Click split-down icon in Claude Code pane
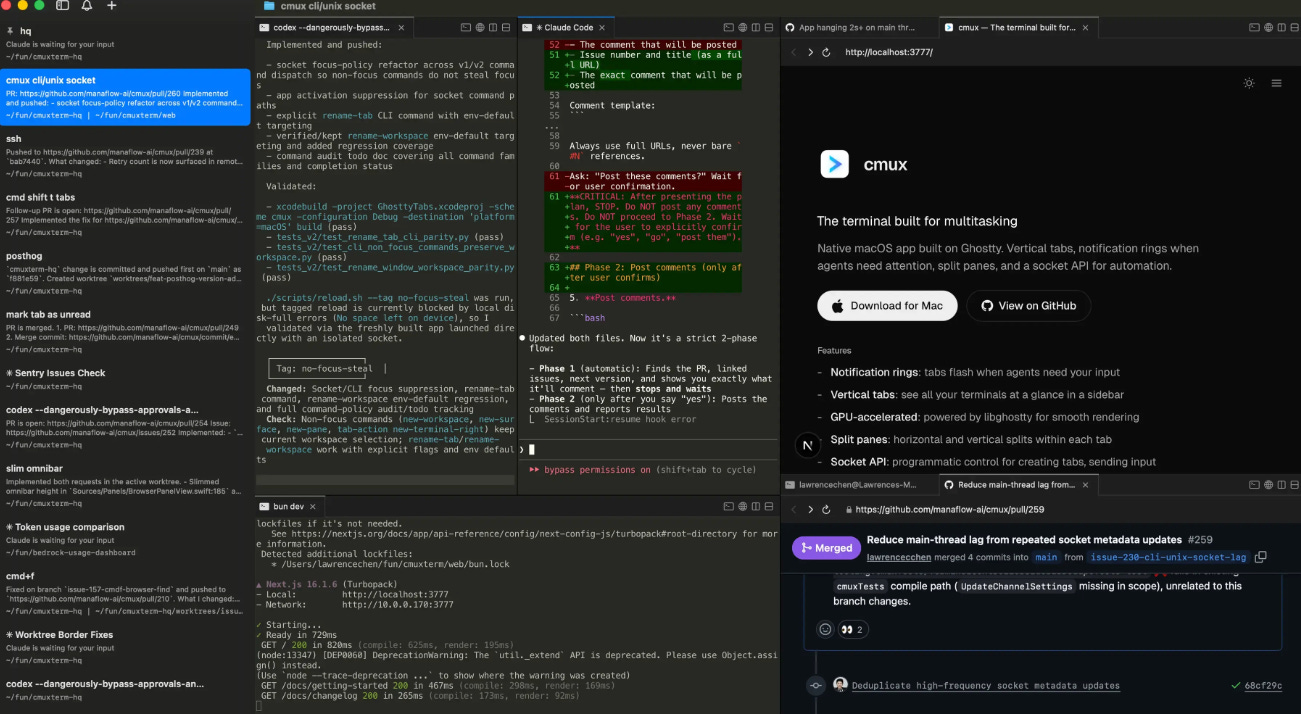This screenshot has height=714, width=1301. (x=769, y=28)
